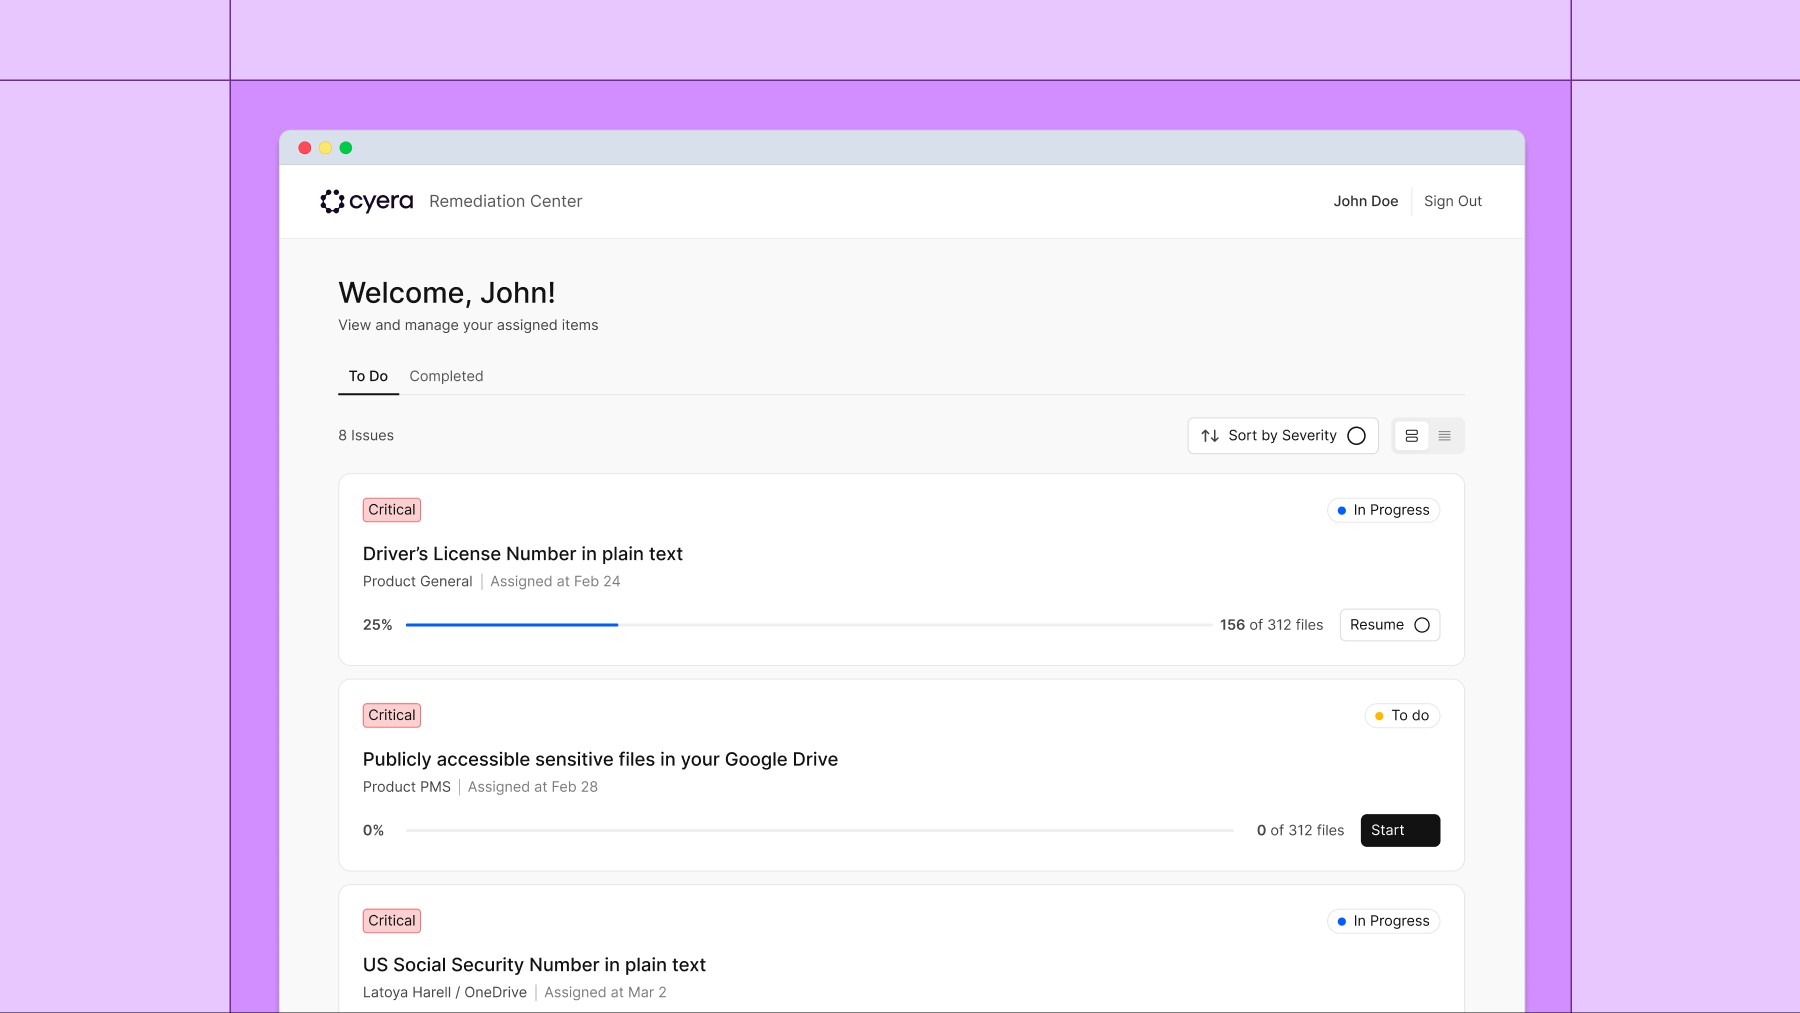Open 'Driver's License Number in plain text' issue
The image size is (1800, 1013).
pos(522,554)
